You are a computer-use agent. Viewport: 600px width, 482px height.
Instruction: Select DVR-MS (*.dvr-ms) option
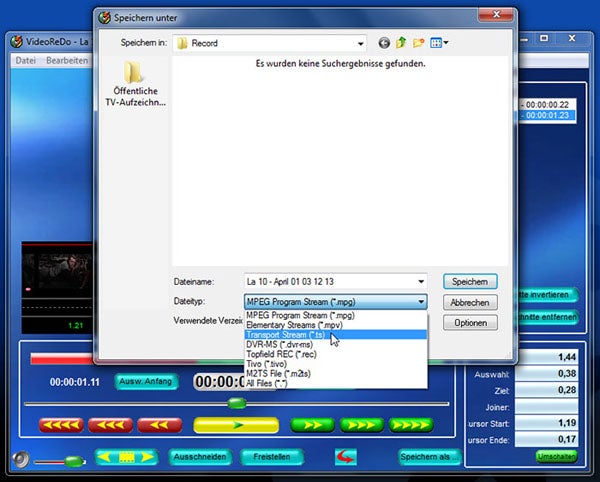(x=336, y=344)
